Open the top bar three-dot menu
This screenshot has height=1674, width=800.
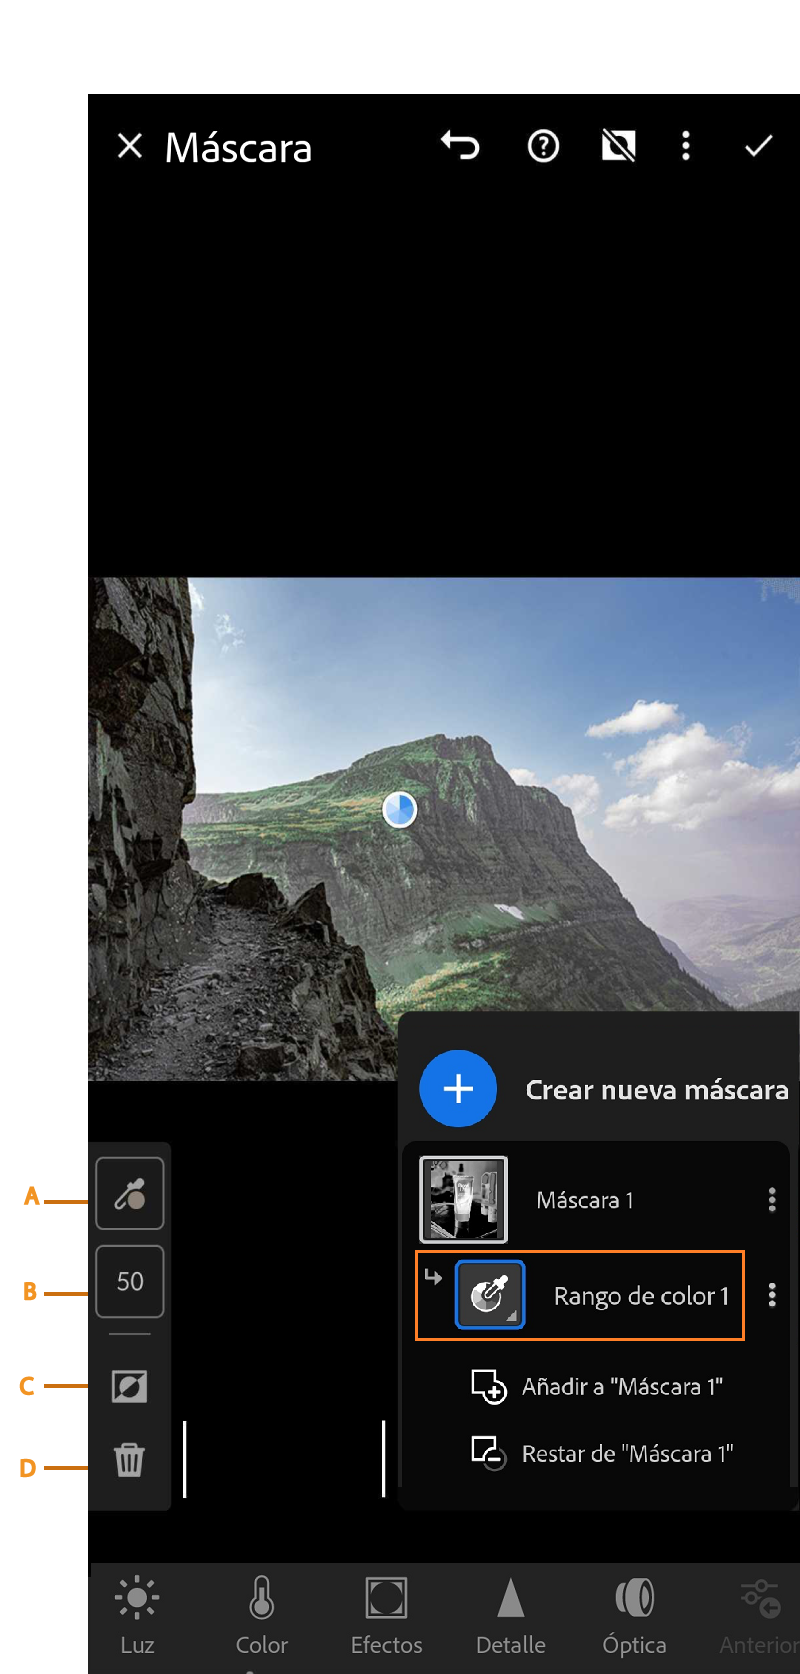tap(685, 147)
